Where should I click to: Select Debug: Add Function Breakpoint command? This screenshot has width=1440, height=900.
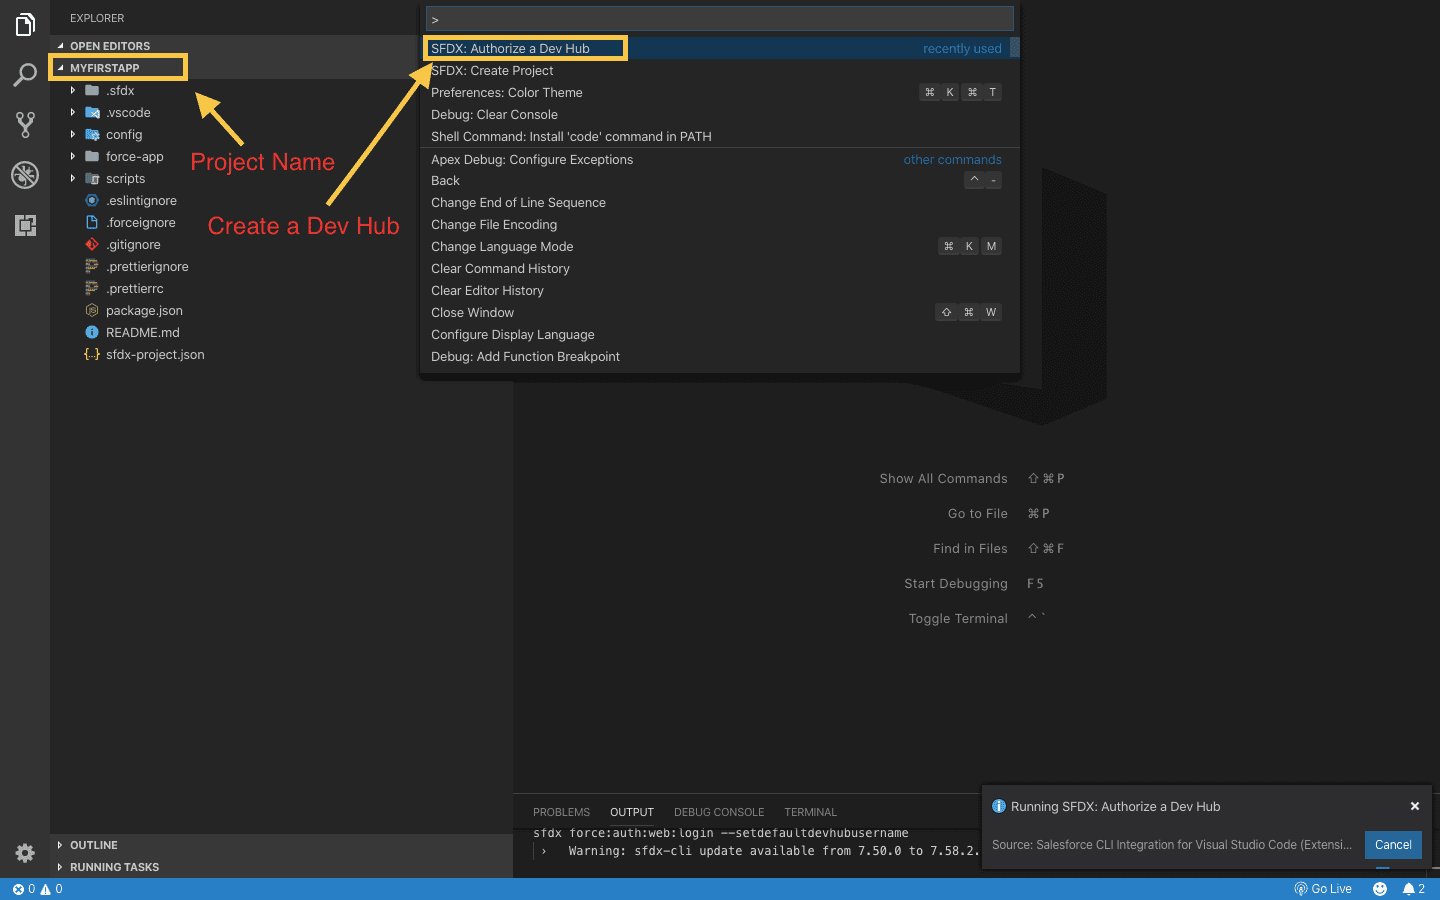click(715, 356)
